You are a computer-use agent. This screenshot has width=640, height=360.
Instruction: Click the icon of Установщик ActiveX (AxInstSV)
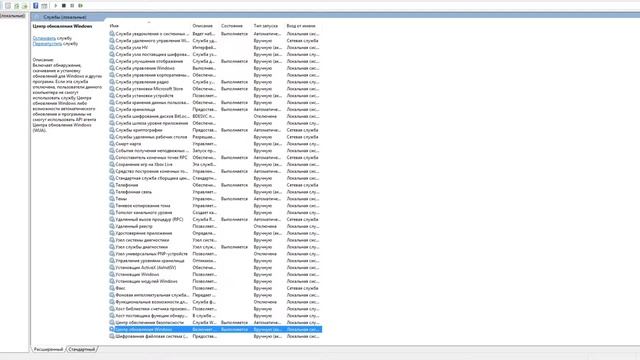pos(112,267)
